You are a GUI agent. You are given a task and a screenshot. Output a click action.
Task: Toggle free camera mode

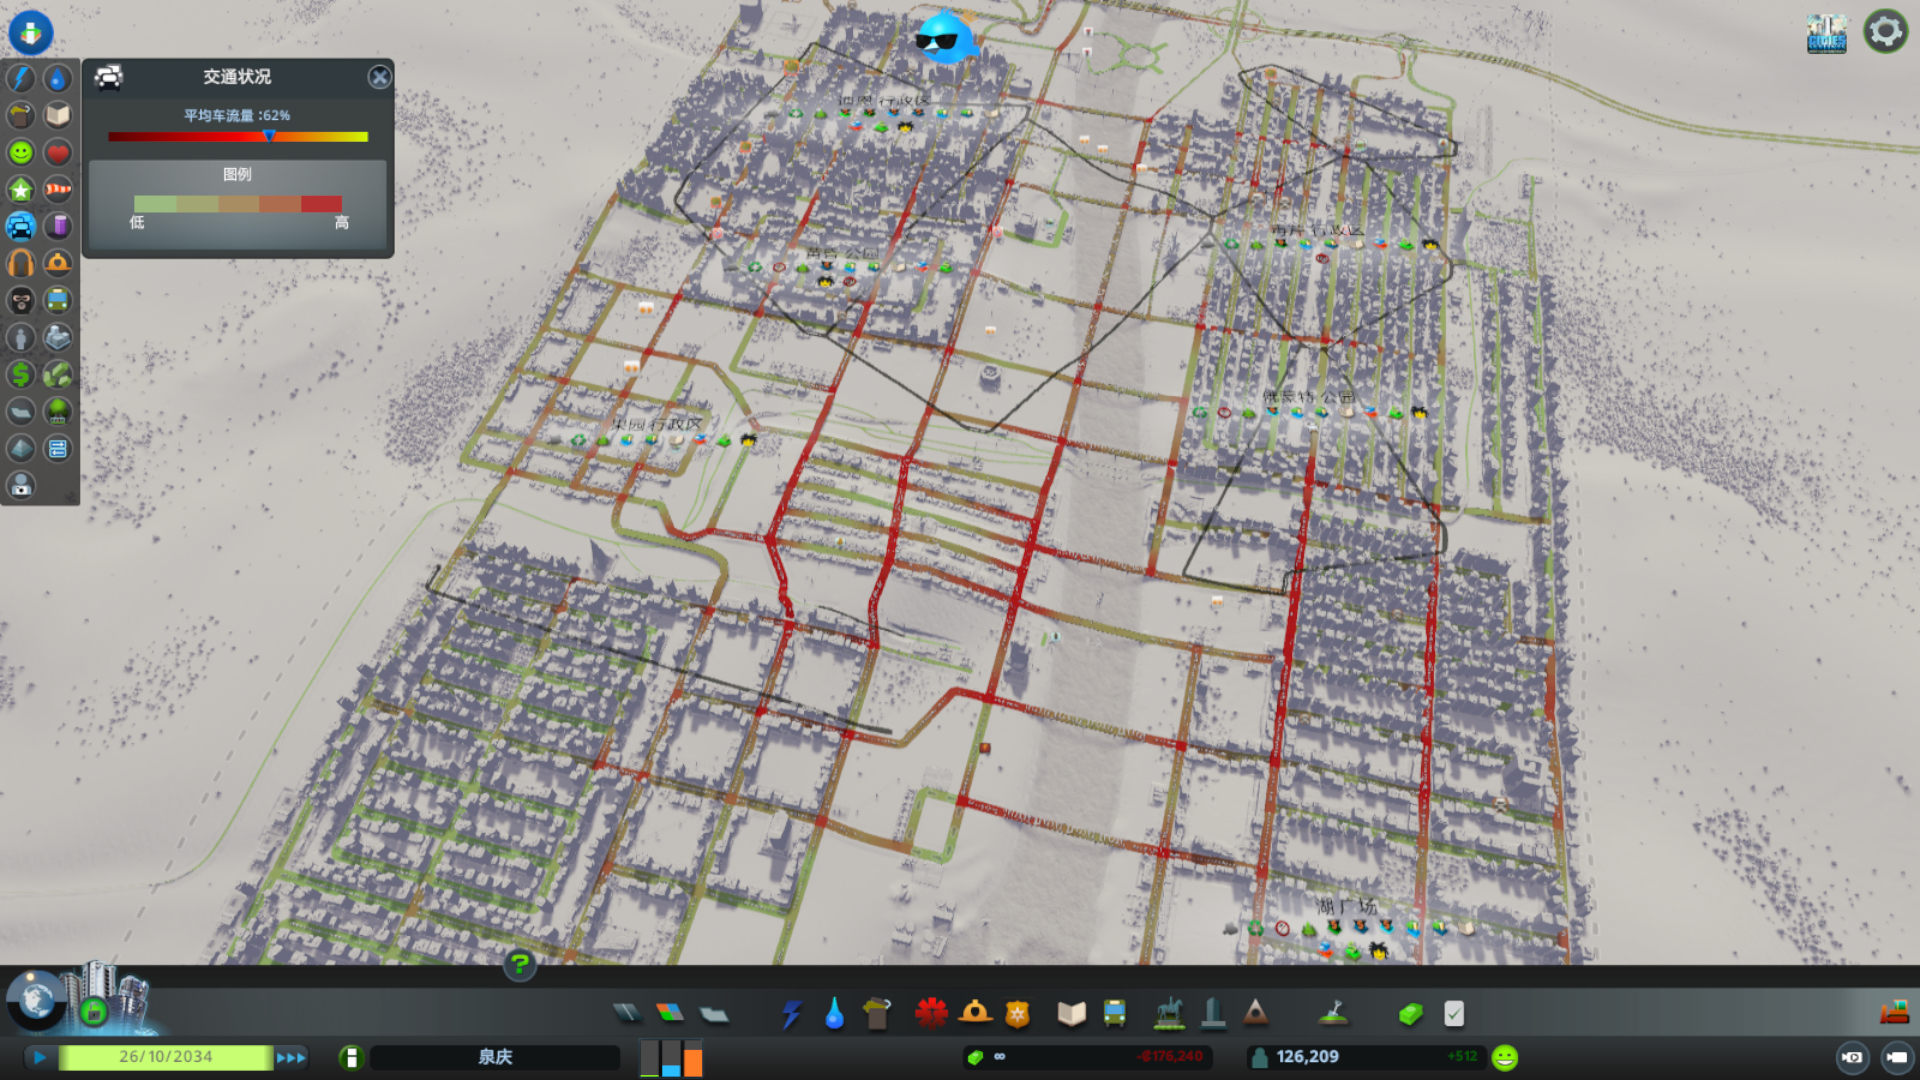point(1896,1057)
